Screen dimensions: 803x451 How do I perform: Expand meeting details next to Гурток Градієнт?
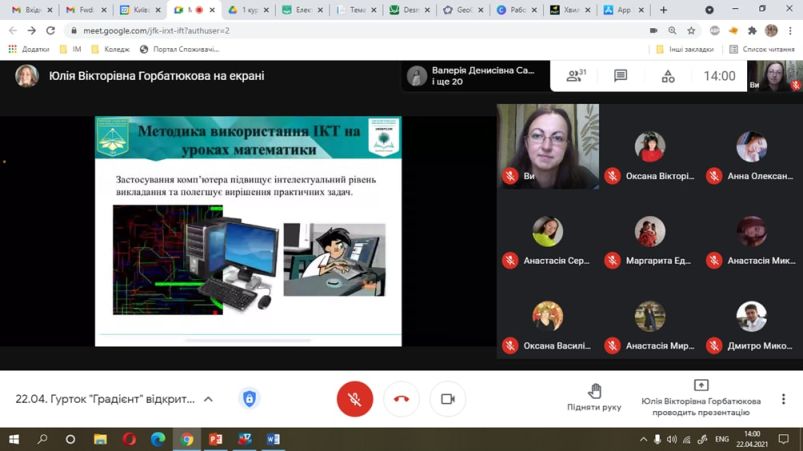point(208,399)
